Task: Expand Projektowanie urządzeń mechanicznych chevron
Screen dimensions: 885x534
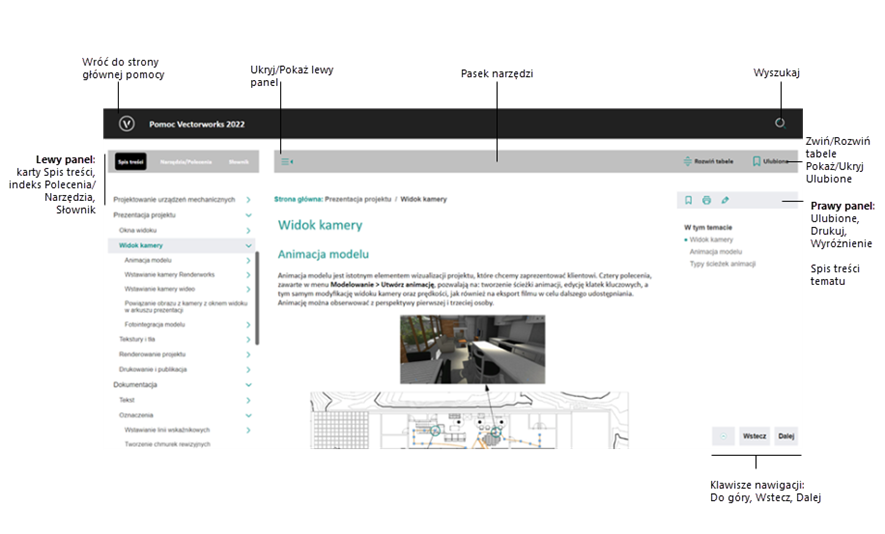Action: [248, 200]
